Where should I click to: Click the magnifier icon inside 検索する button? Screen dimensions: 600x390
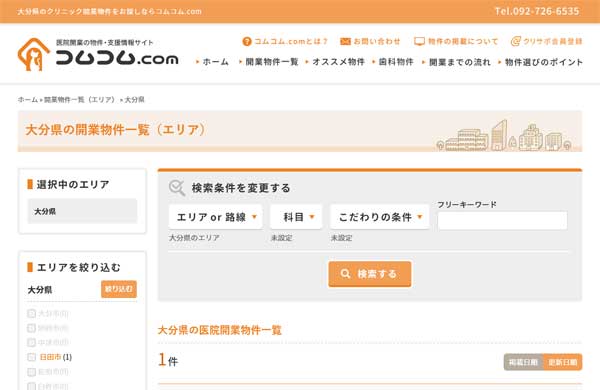(x=345, y=274)
